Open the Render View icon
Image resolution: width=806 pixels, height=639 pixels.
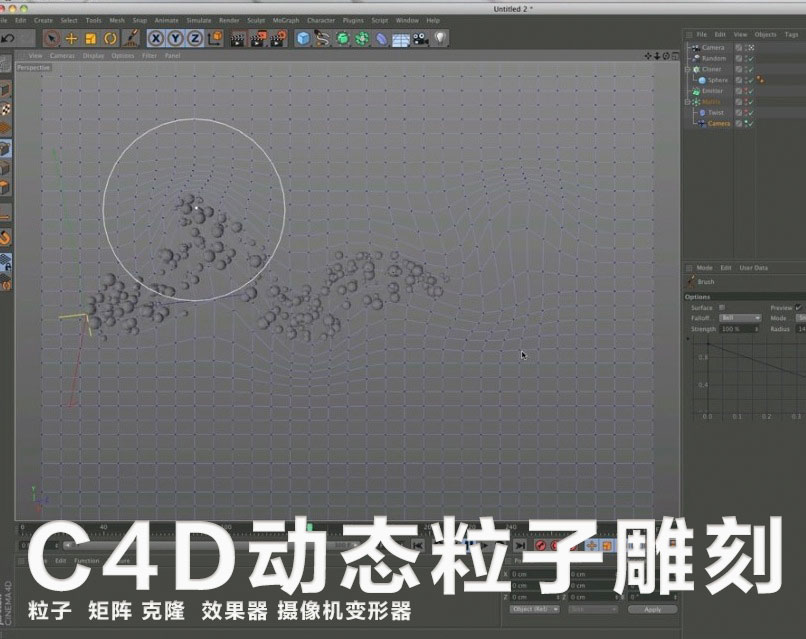(x=237, y=40)
